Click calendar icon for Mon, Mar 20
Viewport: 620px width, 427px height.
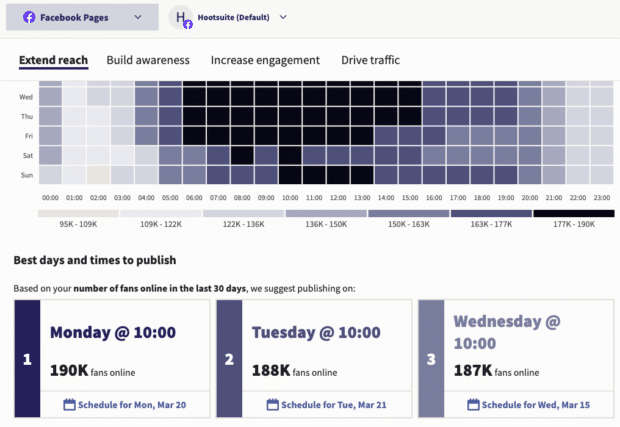pos(69,405)
